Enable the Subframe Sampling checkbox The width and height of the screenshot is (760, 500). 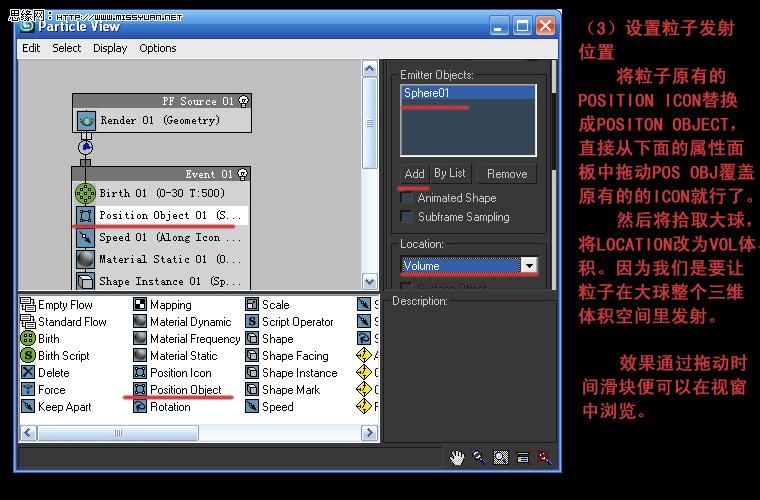[406, 217]
